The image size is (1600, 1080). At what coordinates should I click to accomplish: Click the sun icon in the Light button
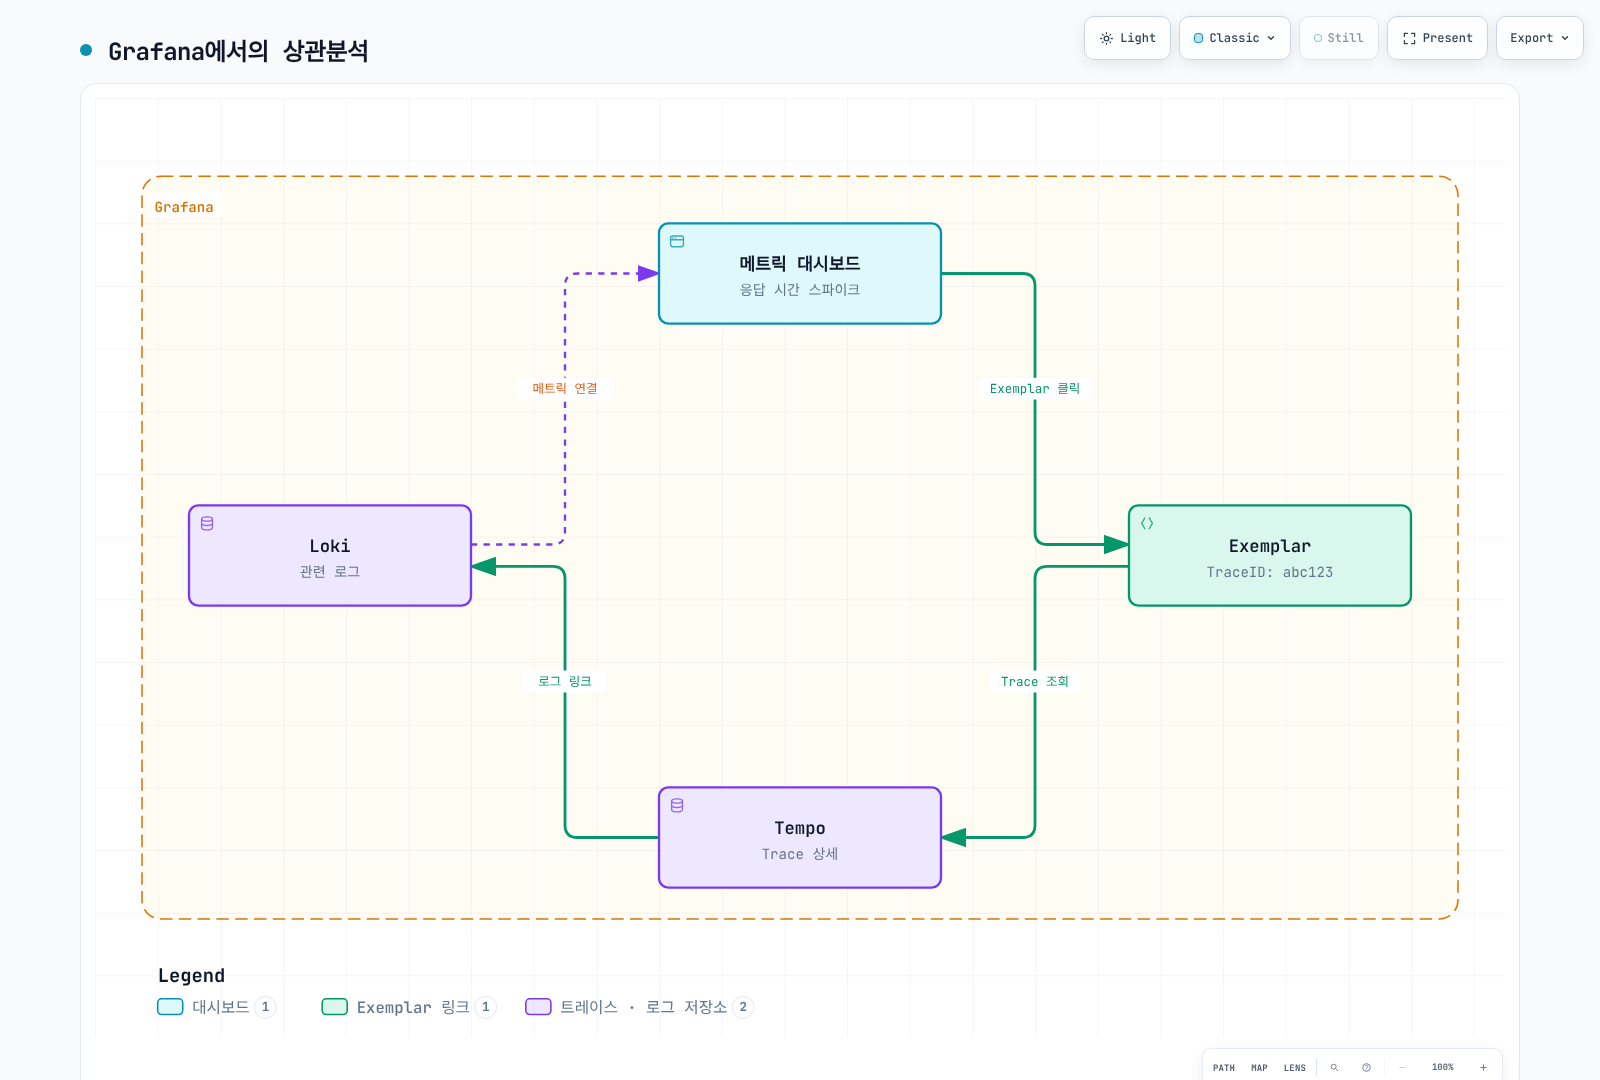click(x=1106, y=38)
